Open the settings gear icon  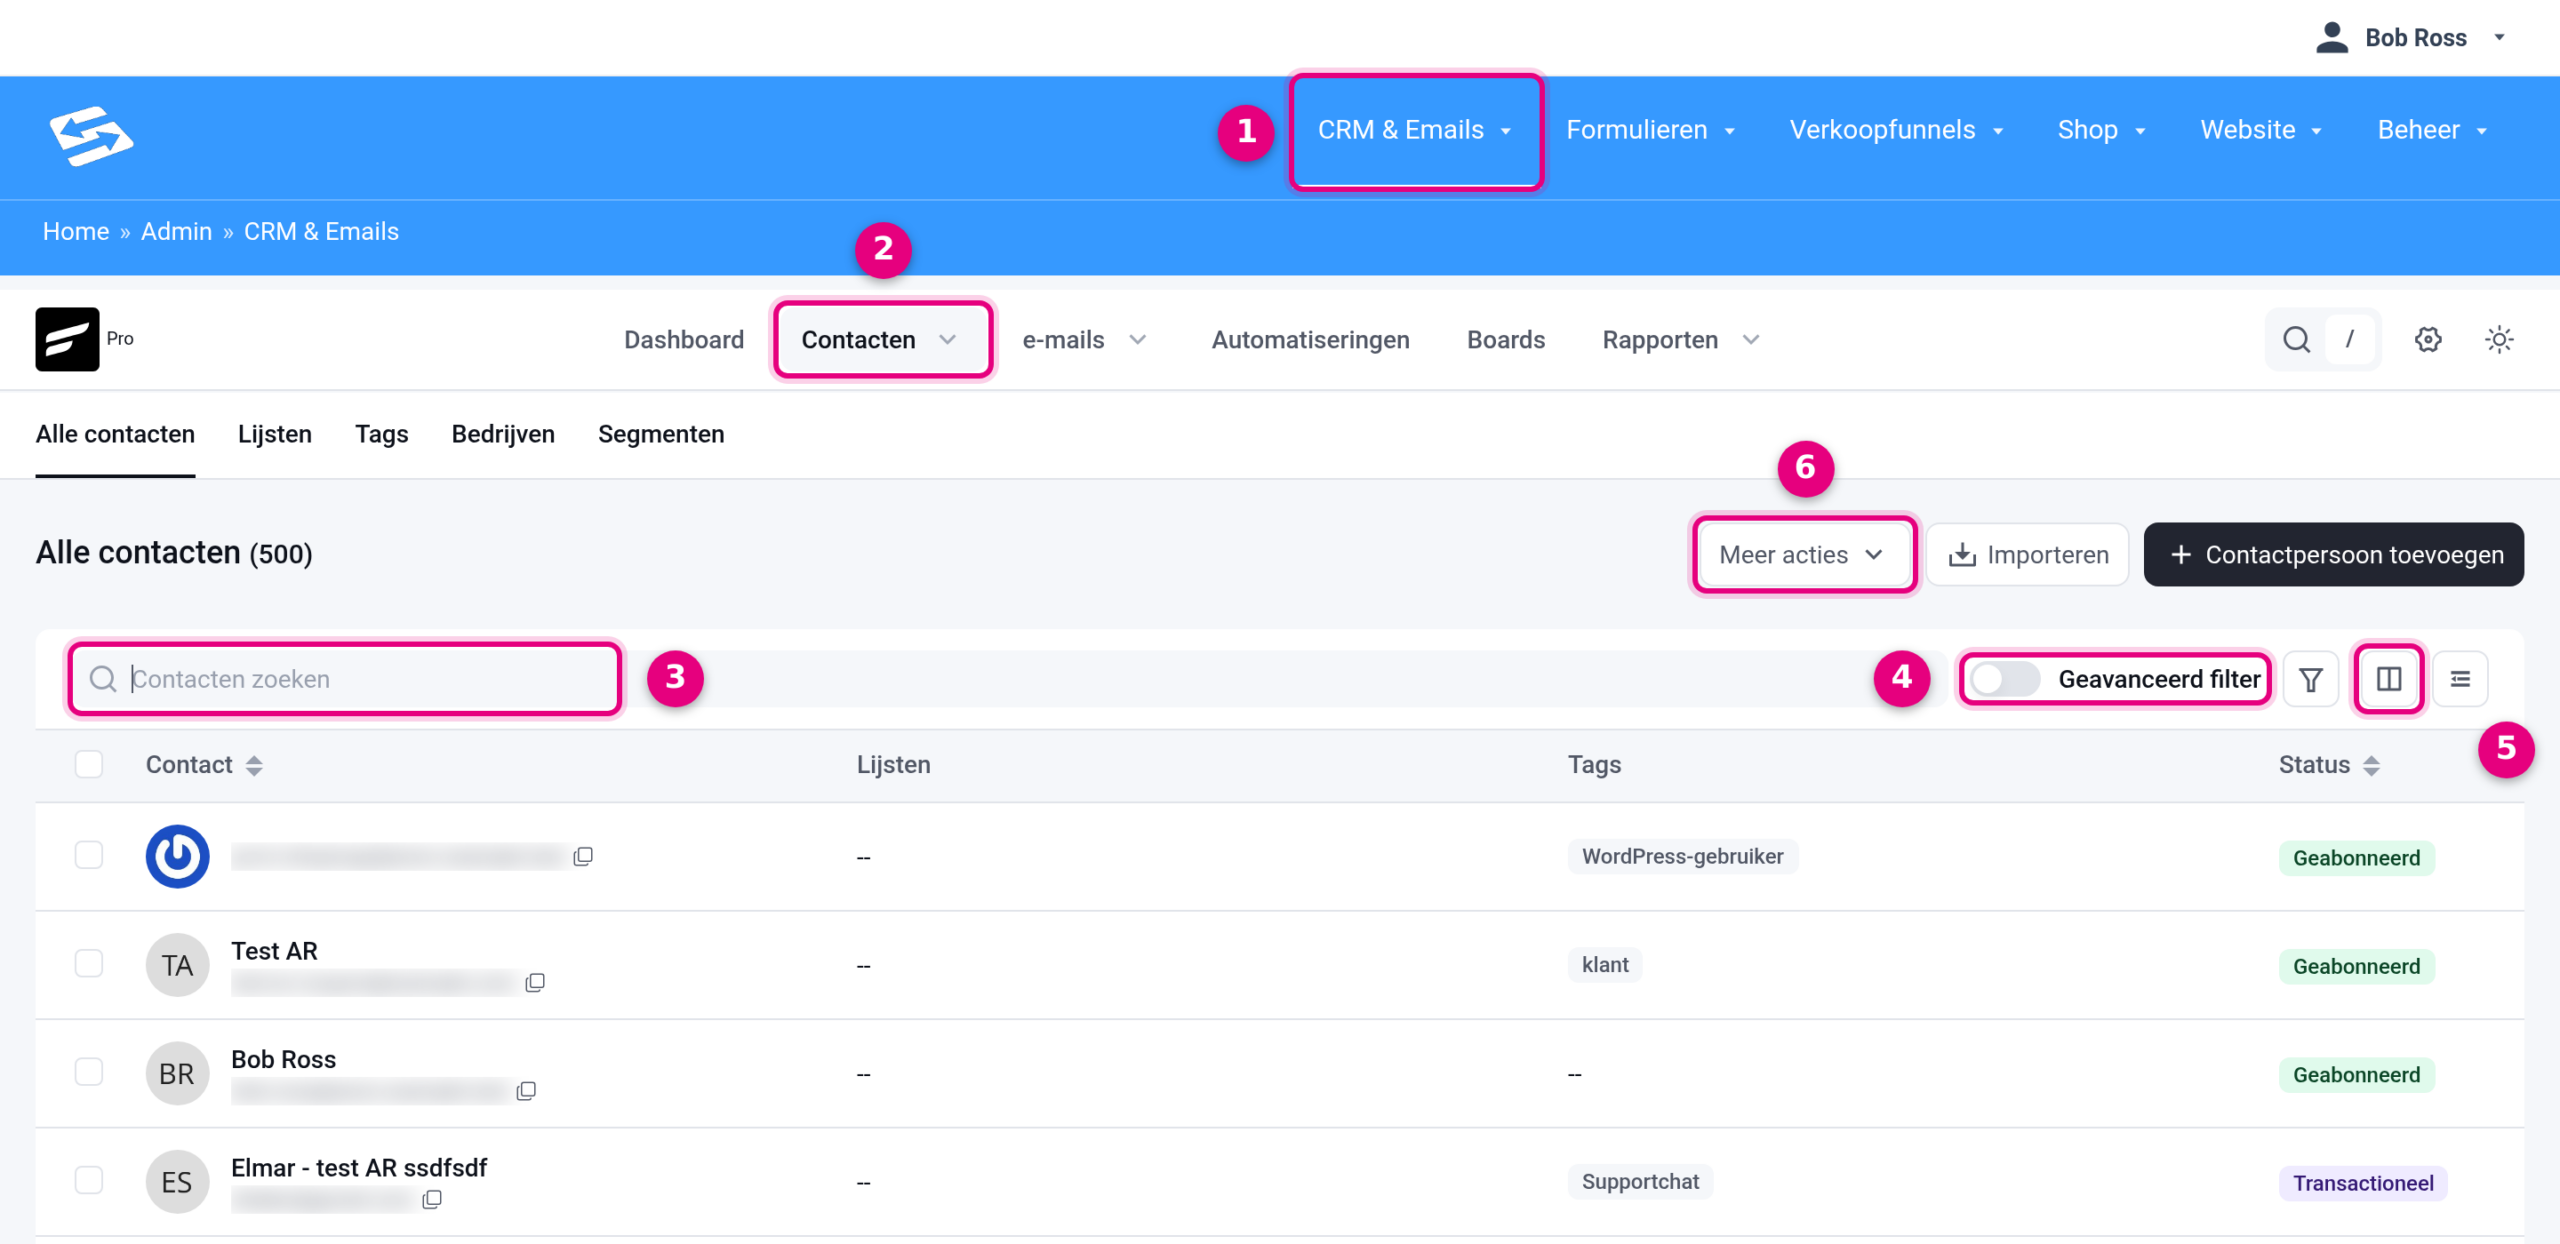pyautogui.click(x=2428, y=340)
